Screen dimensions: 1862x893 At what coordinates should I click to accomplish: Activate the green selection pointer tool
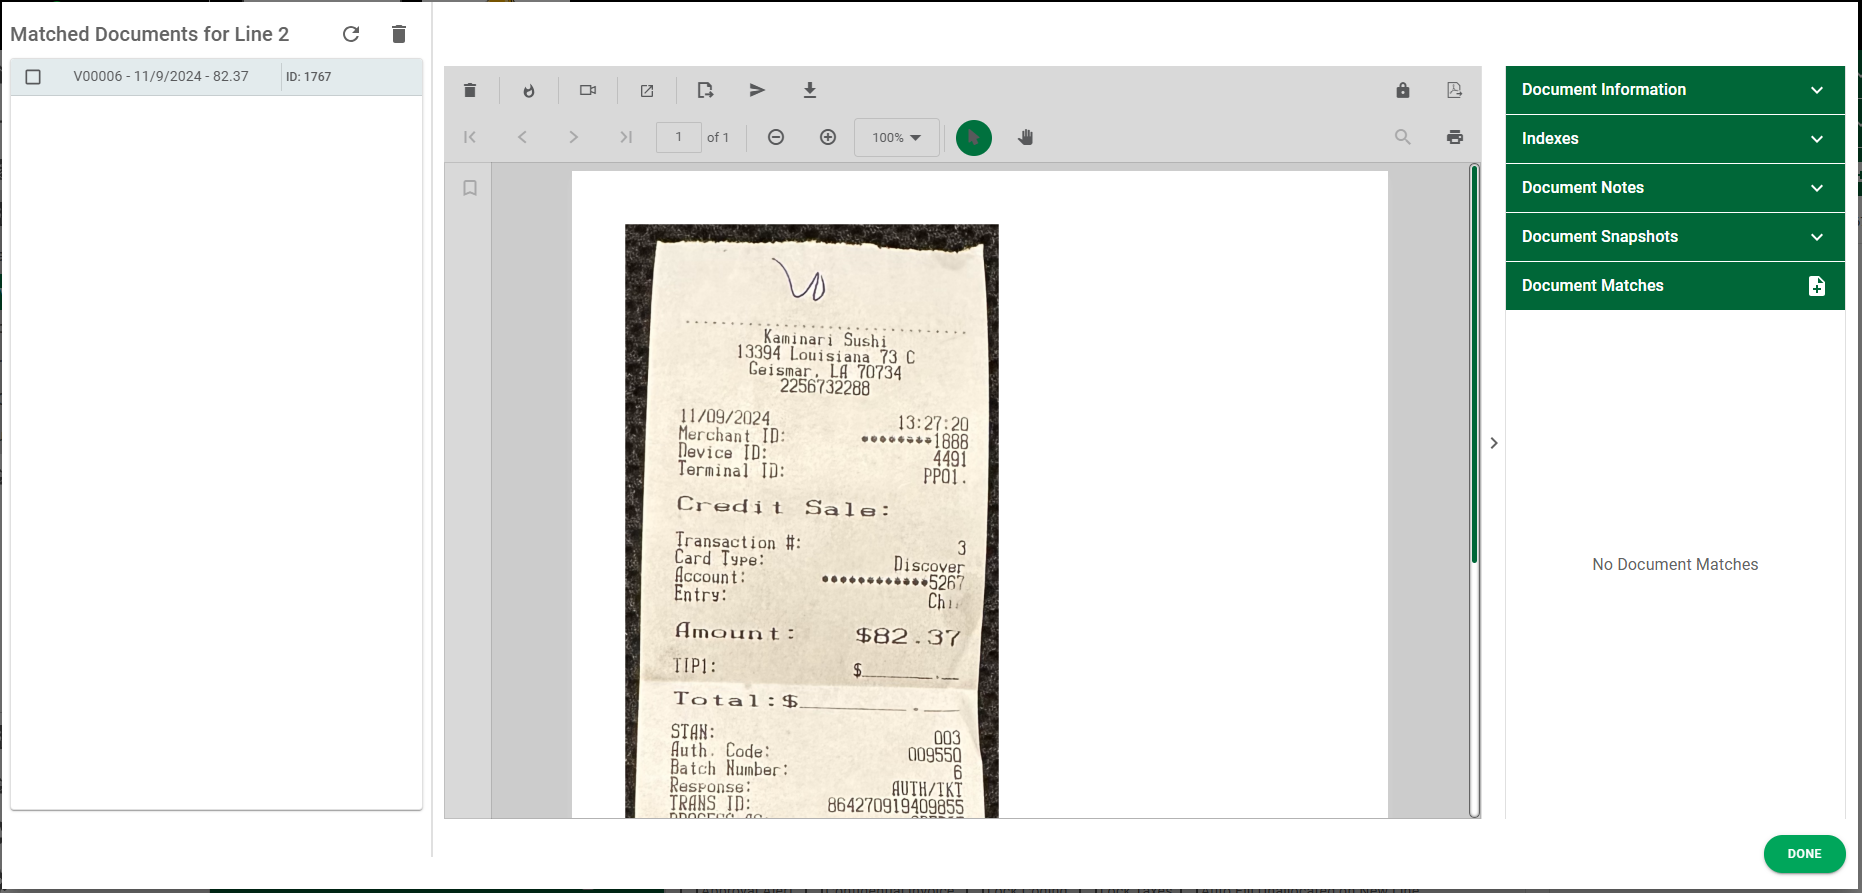[x=974, y=137]
